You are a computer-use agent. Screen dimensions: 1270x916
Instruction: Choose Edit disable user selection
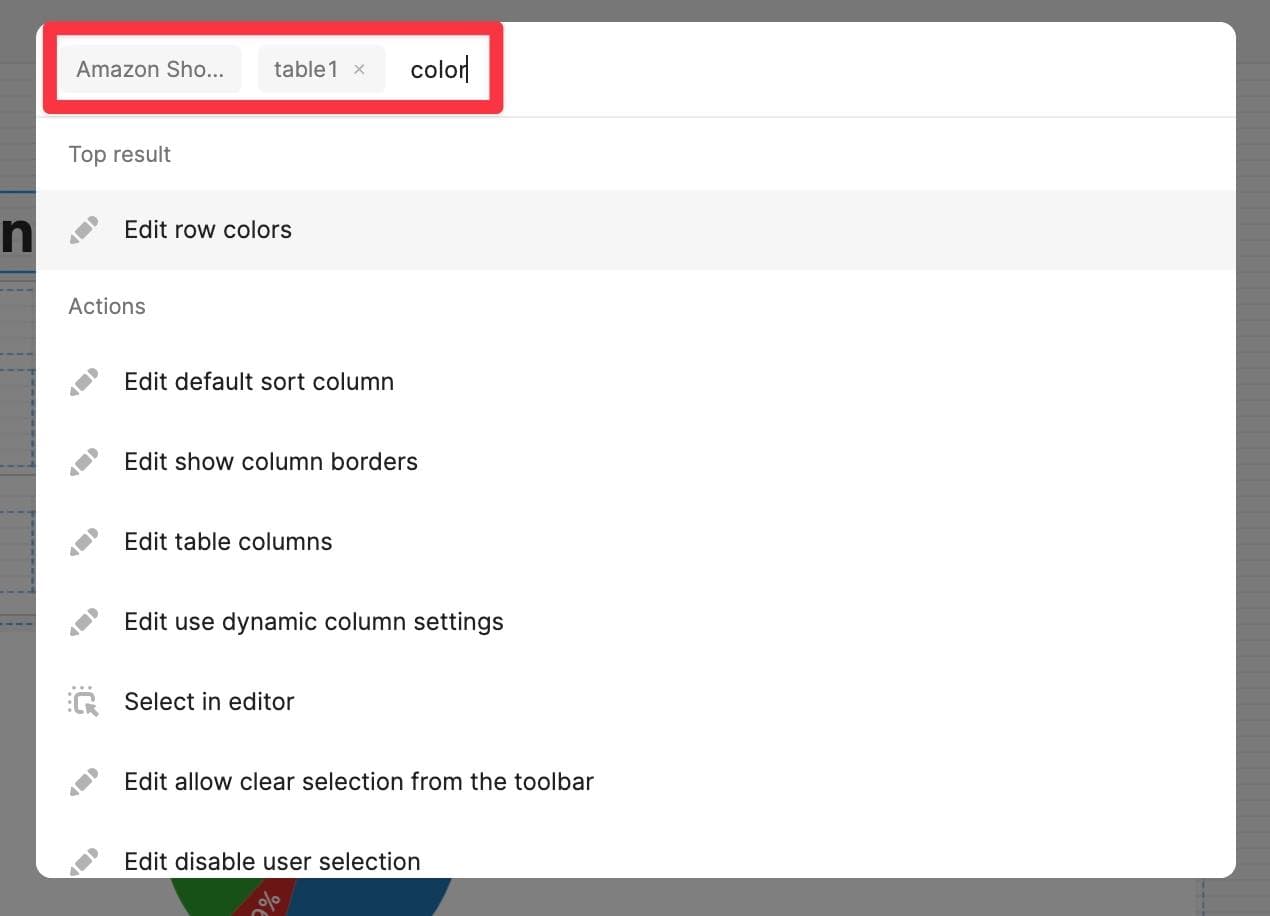pos(272,861)
